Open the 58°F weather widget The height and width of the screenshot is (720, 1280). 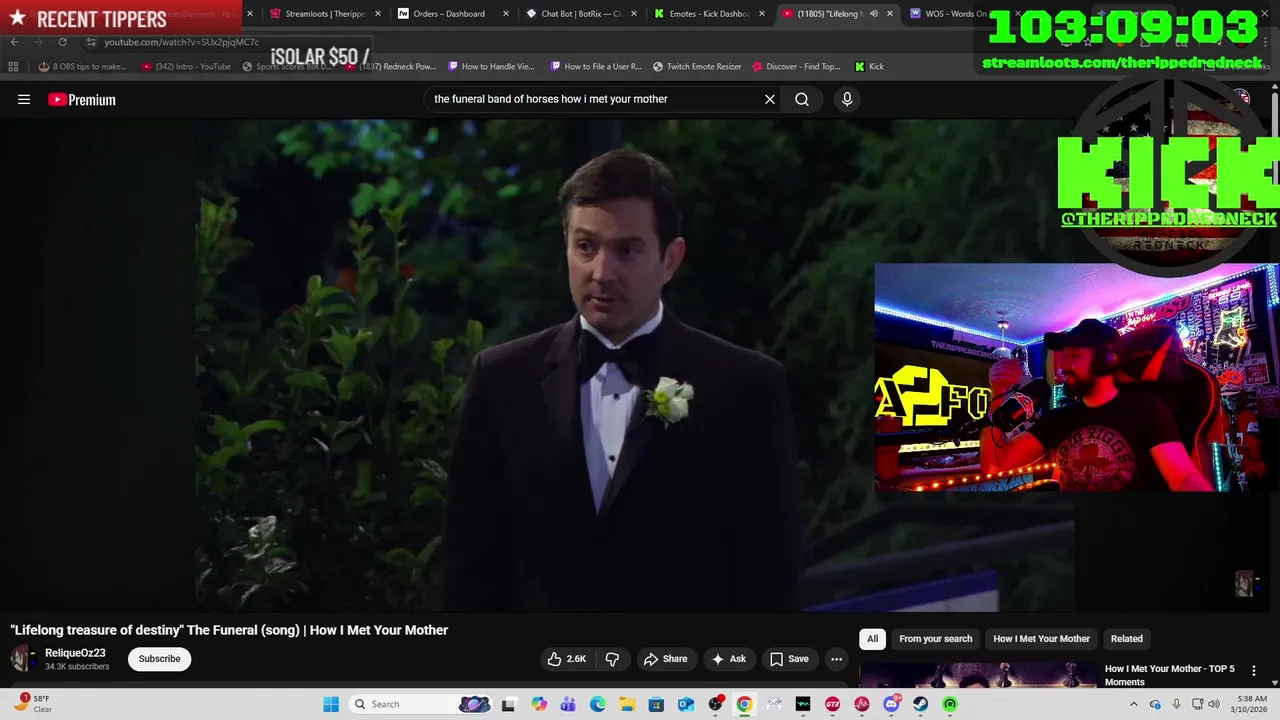(32, 704)
